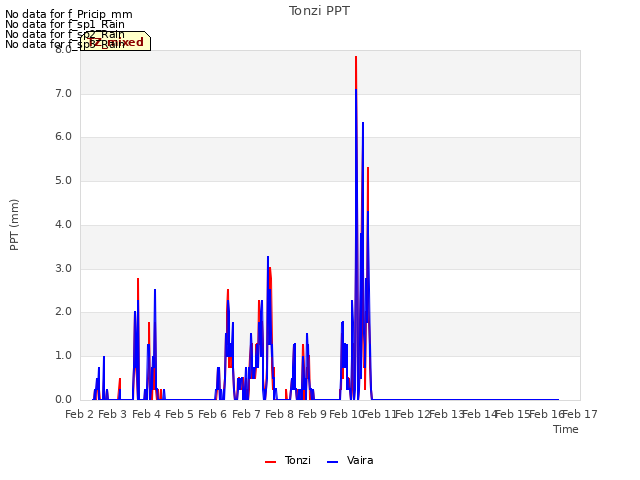The width and height of the screenshot is (640, 480).
Task: Click the blue Vaira peak at 6.3 mm
Action: point(363,123)
